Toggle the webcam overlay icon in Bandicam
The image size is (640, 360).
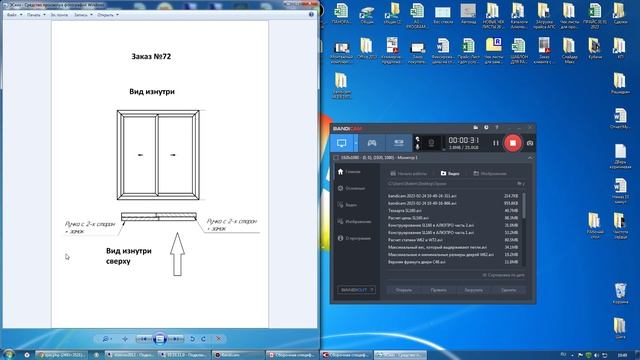(x=431, y=143)
